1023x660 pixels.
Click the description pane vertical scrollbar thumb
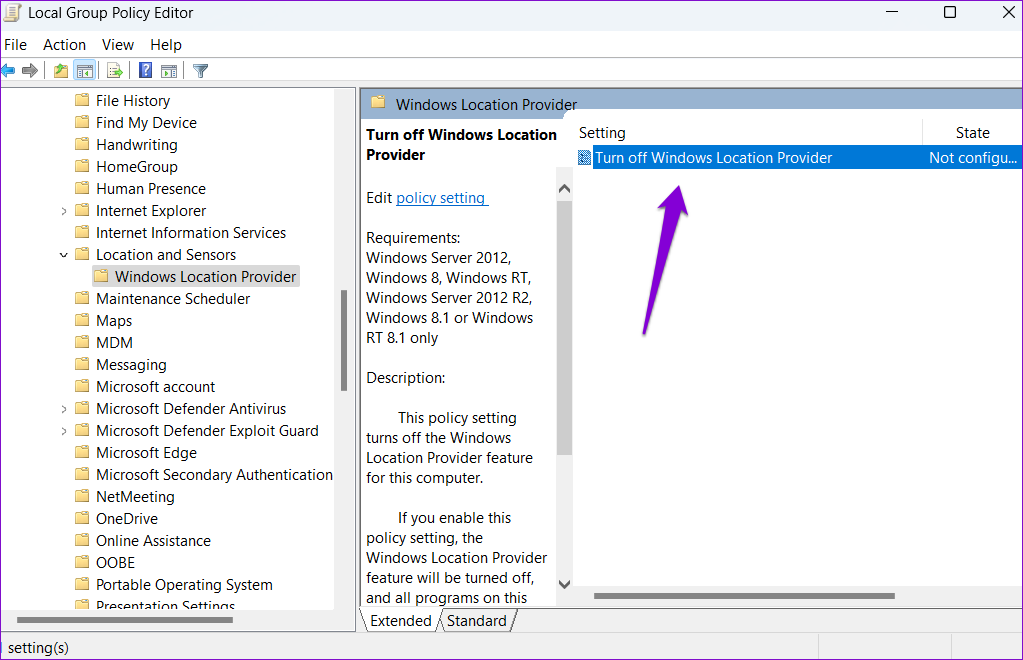click(564, 328)
